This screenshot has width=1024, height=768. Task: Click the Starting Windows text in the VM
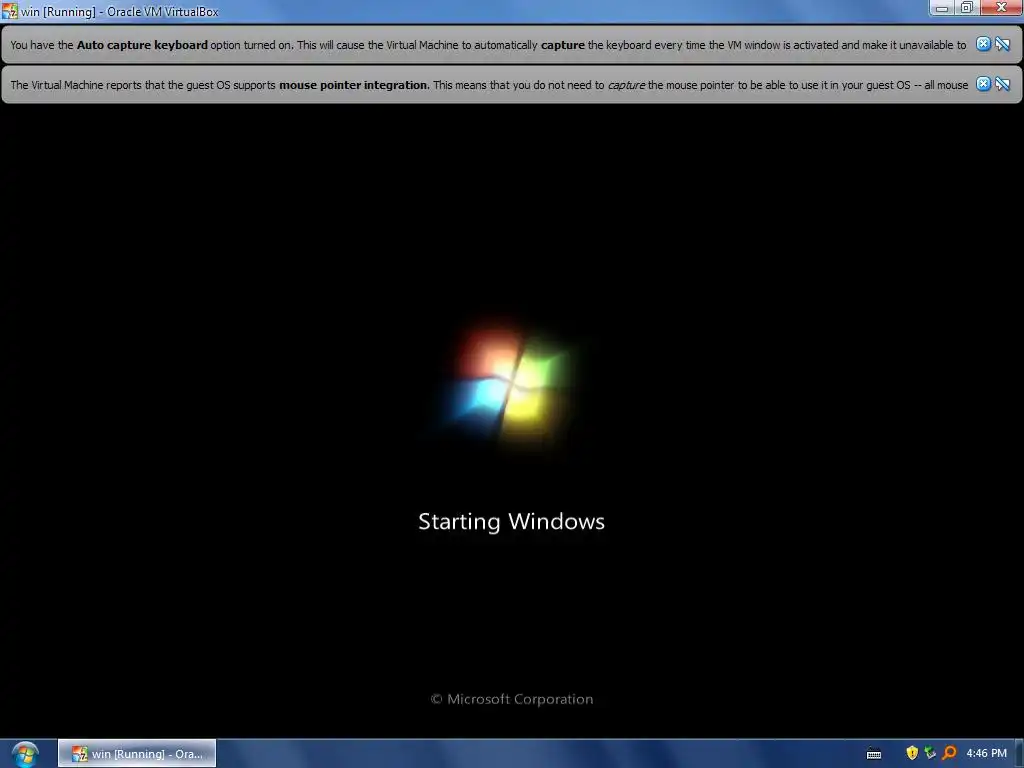pyautogui.click(x=511, y=522)
